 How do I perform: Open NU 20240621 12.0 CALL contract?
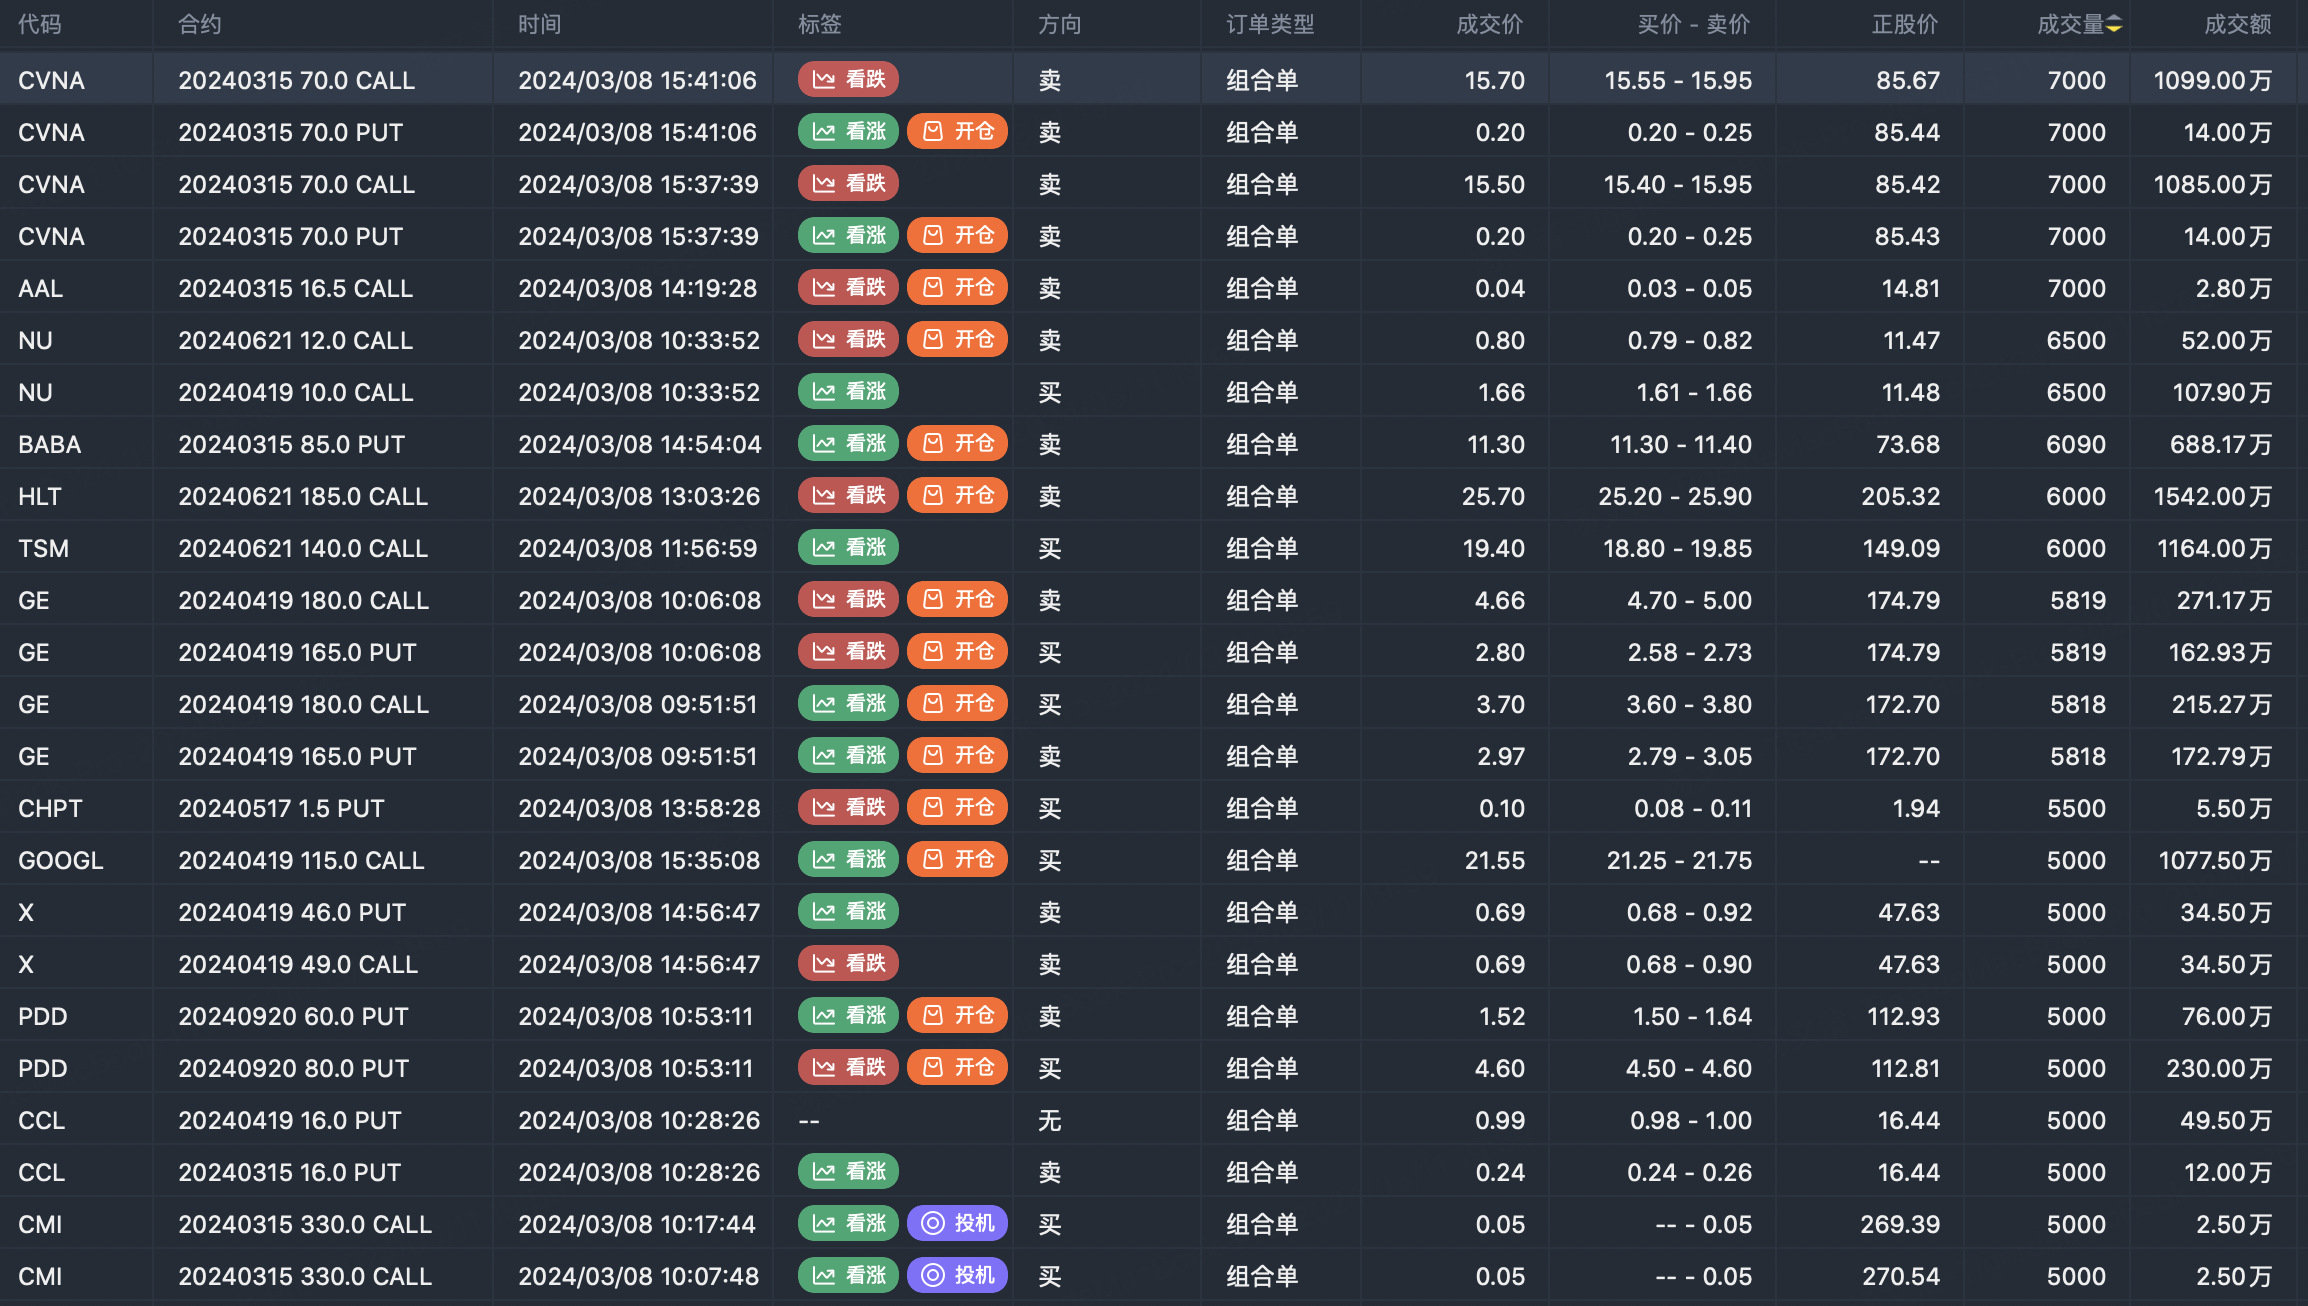[295, 341]
